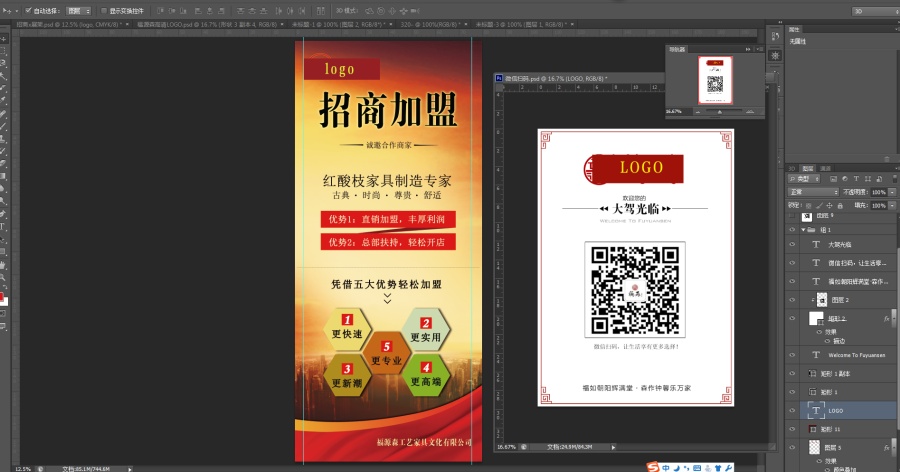900x472 pixels.
Task: Select the Move tool in the toolbox
Action: pos(5,39)
